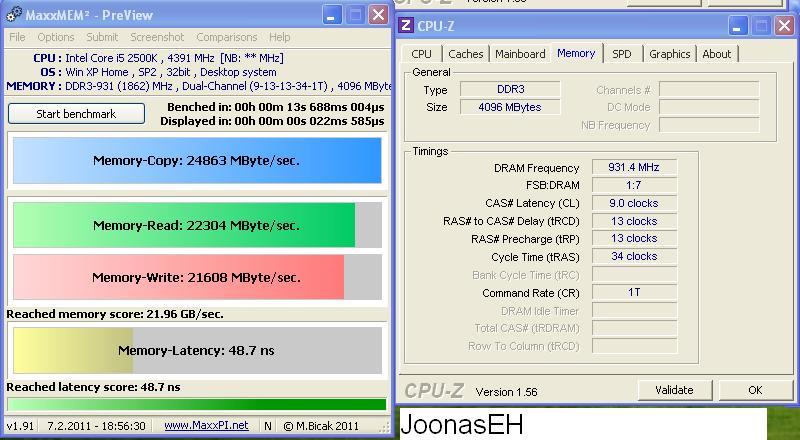Click the Memory-Read 22304 MByte/sec bar
The width and height of the screenshot is (800, 440).
coord(197,225)
